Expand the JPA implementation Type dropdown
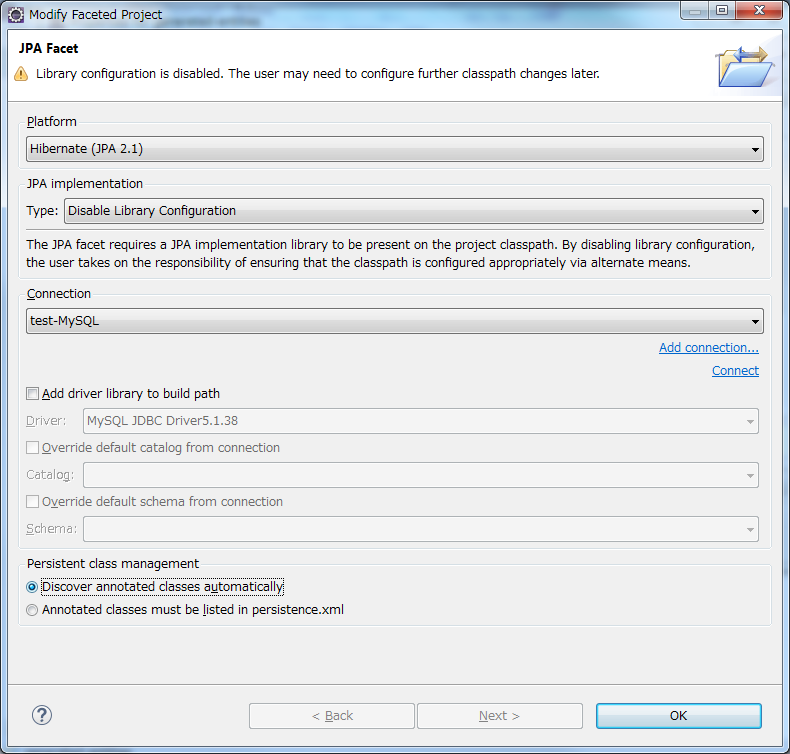Viewport: 790px width, 754px height. pyautogui.click(x=414, y=211)
